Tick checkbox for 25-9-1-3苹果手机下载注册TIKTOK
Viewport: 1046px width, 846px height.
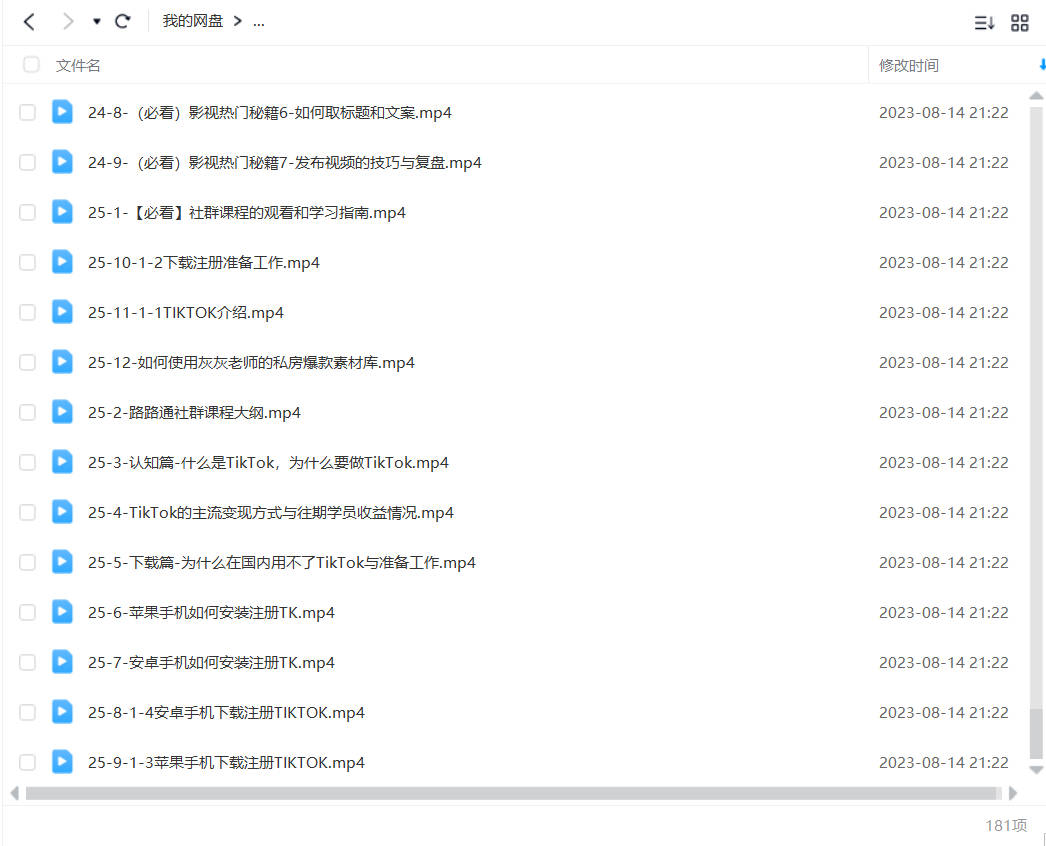tap(27, 763)
